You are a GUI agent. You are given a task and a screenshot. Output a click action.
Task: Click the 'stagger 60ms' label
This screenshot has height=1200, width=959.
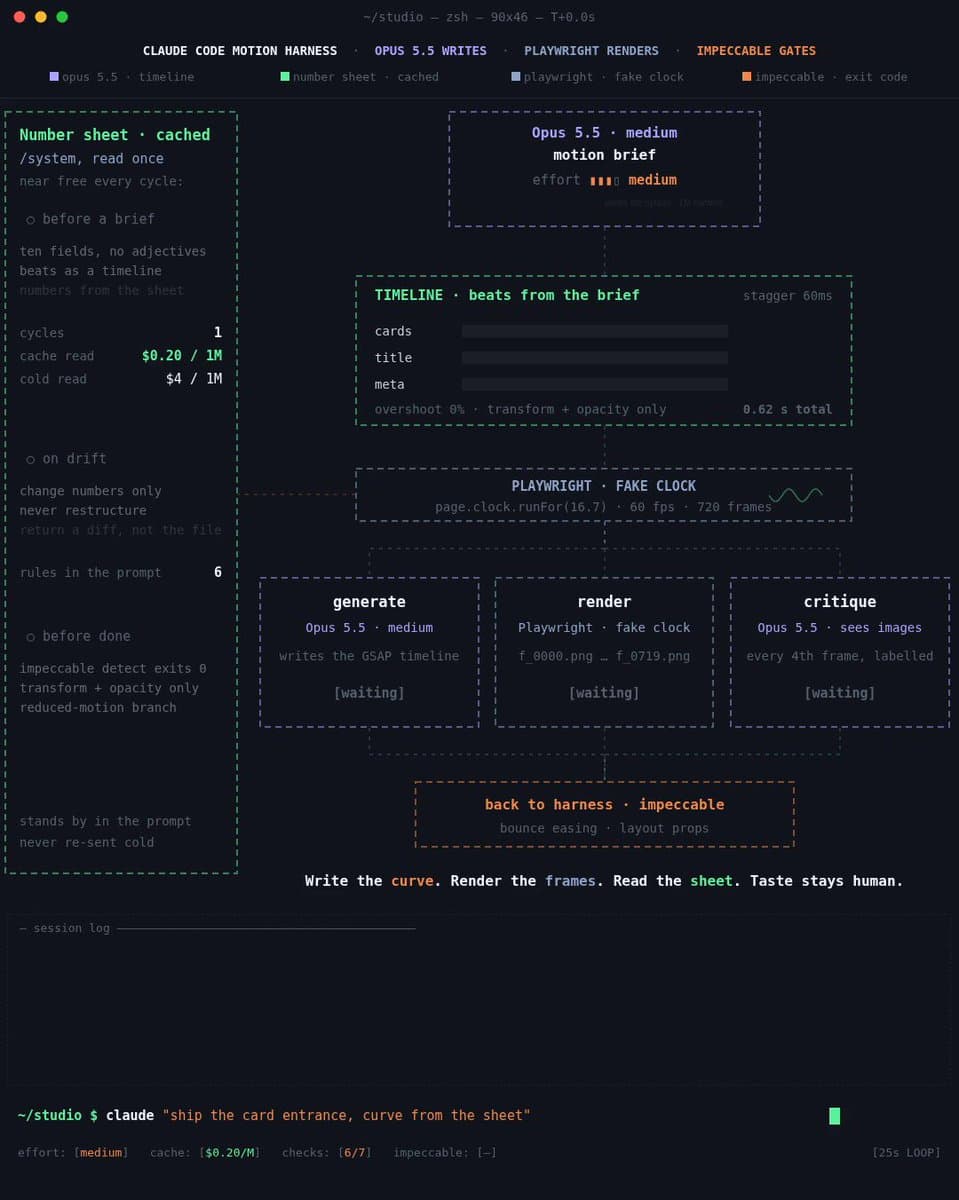[787, 295]
